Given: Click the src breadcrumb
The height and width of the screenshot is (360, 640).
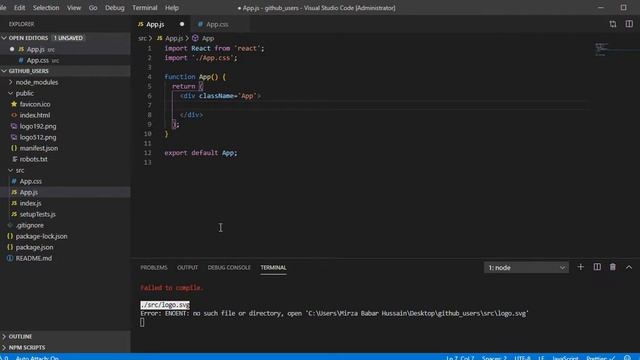Looking at the screenshot, I should (142, 38).
